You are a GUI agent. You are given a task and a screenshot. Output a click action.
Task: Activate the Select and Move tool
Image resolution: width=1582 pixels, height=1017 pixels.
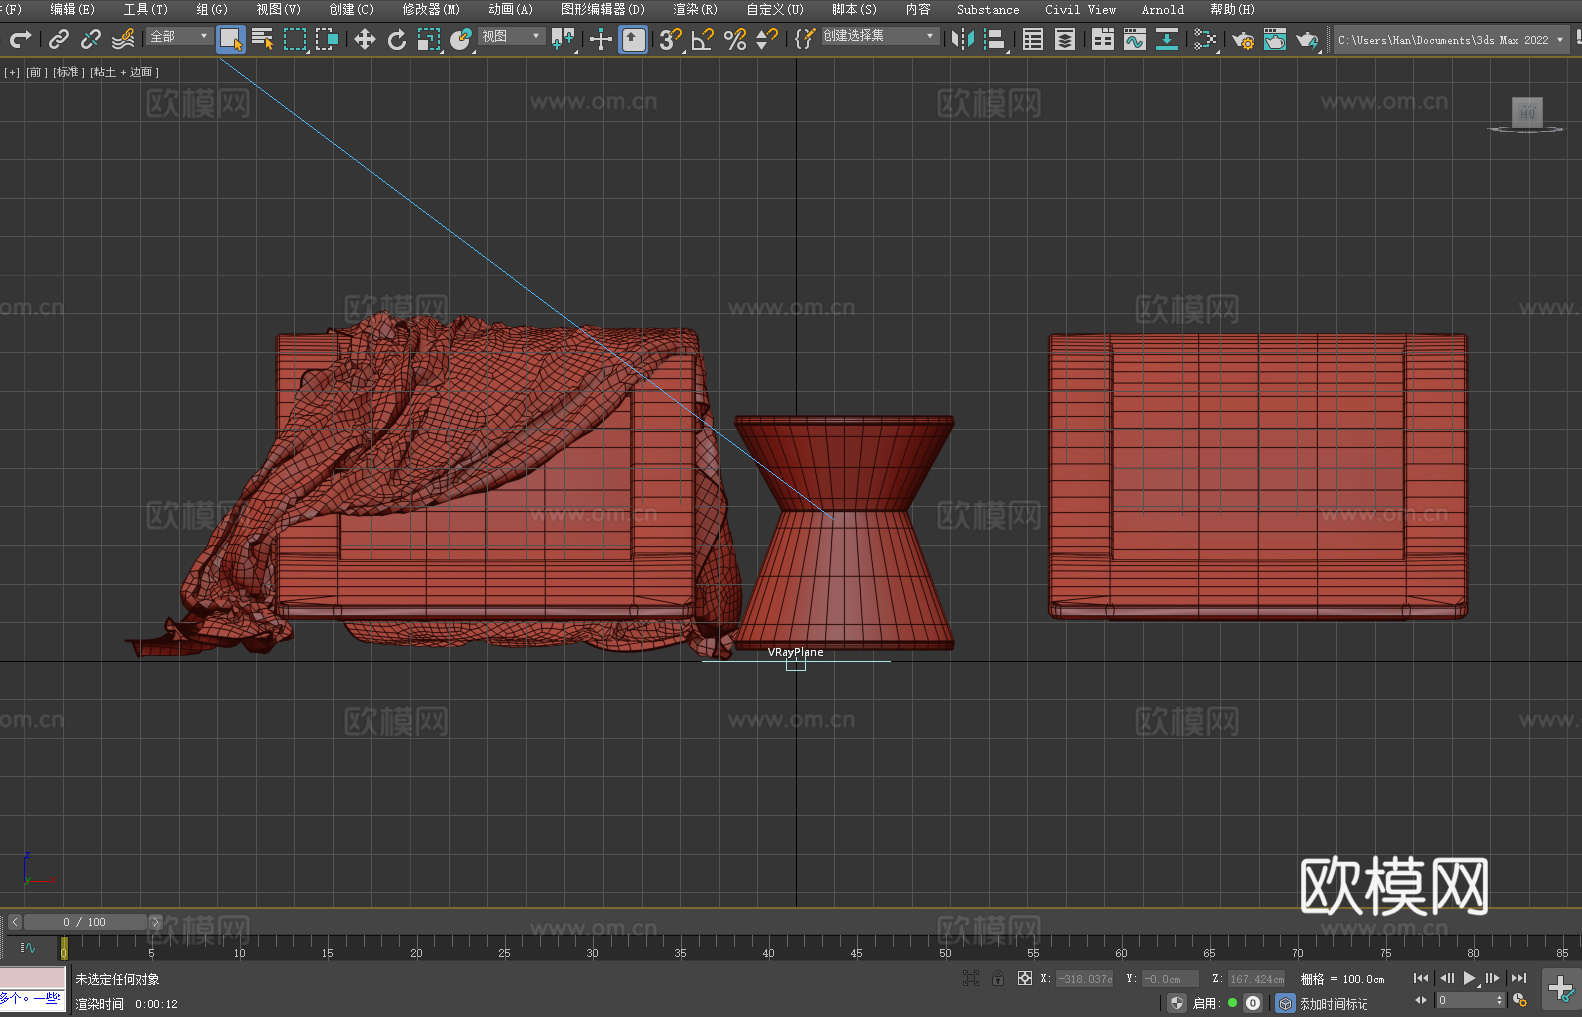point(365,39)
